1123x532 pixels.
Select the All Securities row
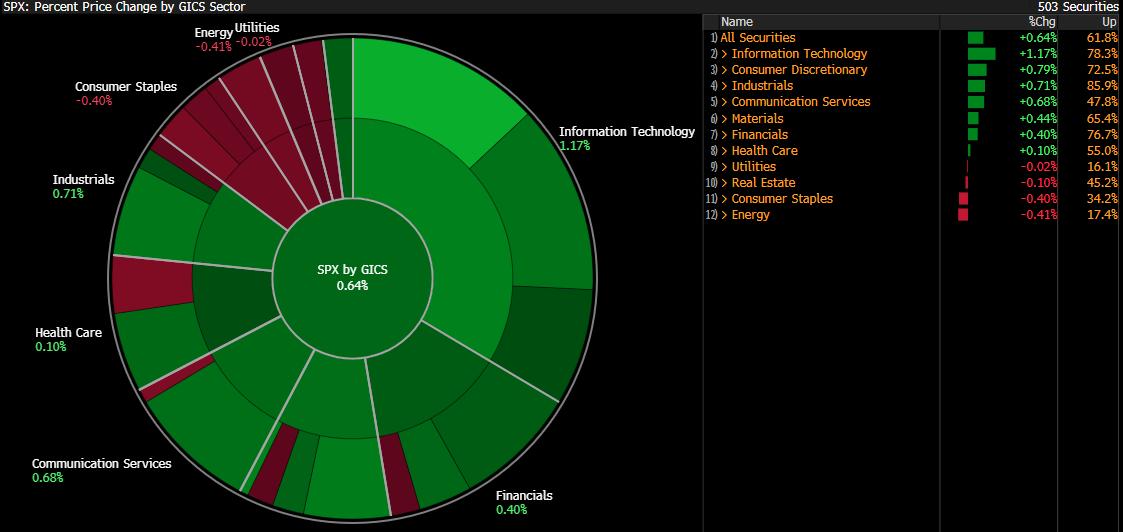click(758, 38)
